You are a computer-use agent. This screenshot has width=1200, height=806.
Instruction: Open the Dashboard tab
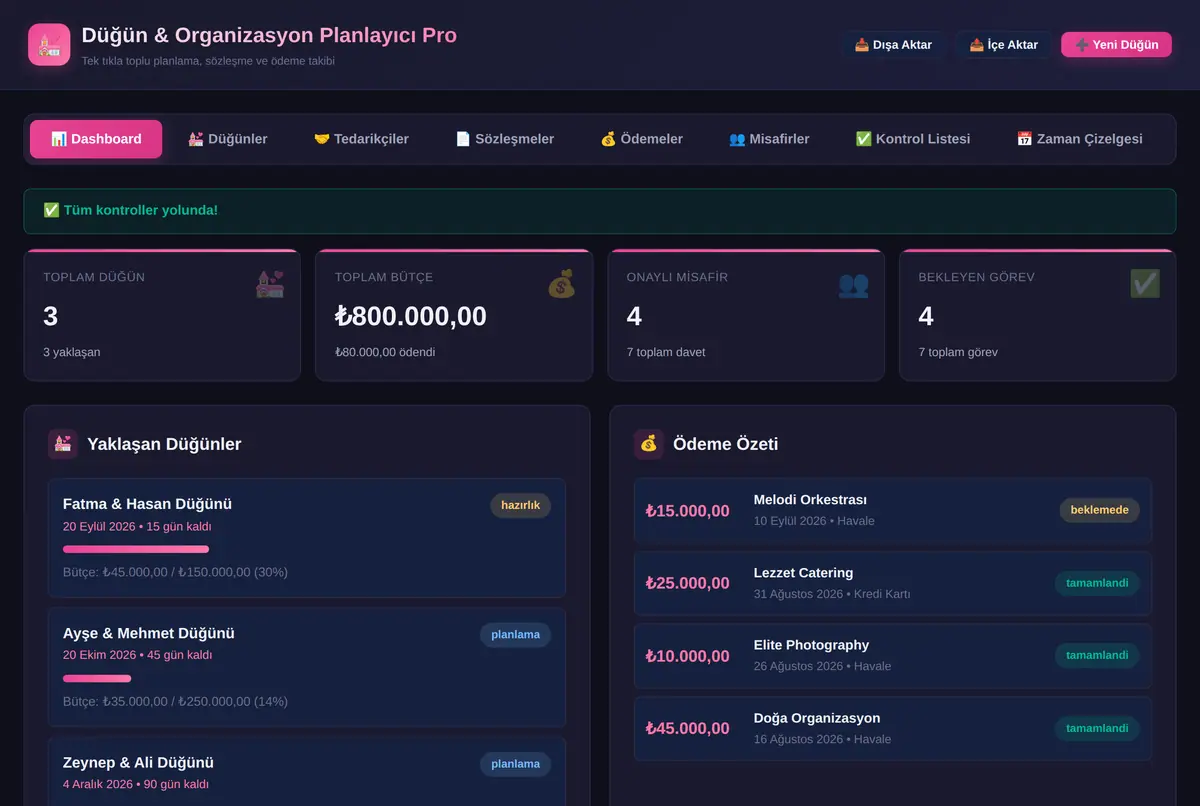point(96,139)
